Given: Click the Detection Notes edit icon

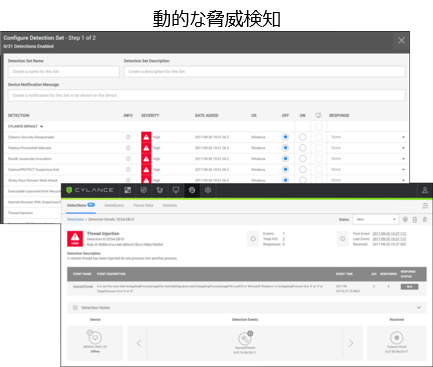Looking at the screenshot, I should [x=75, y=307].
